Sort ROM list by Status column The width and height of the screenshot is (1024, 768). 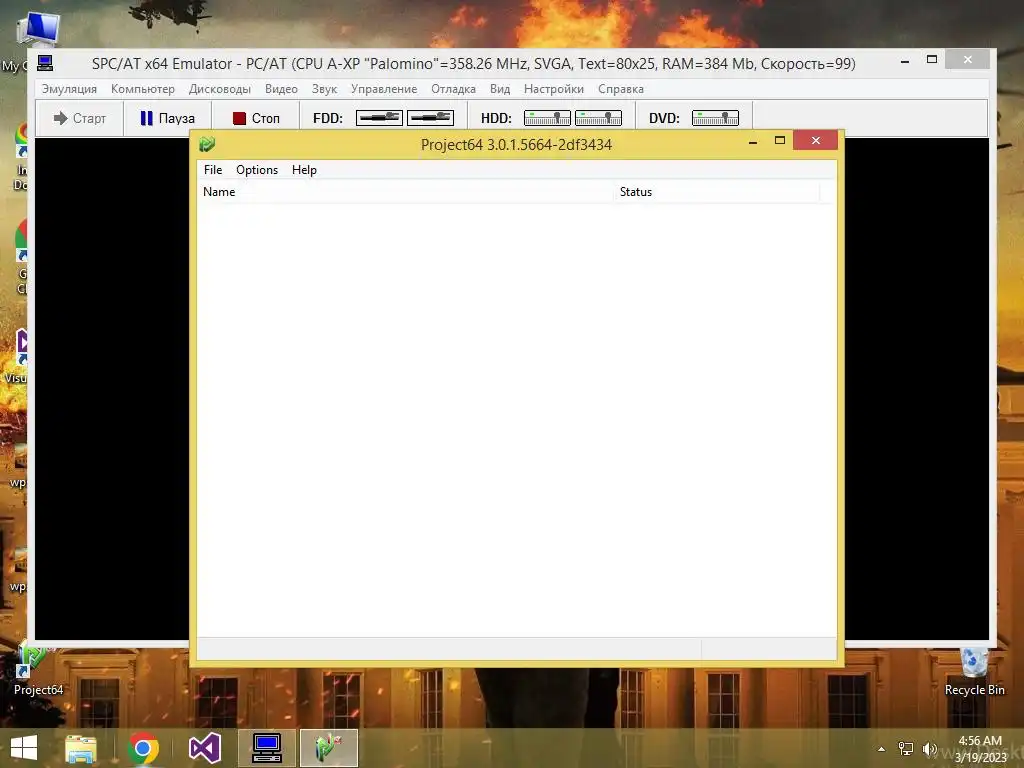[716, 192]
